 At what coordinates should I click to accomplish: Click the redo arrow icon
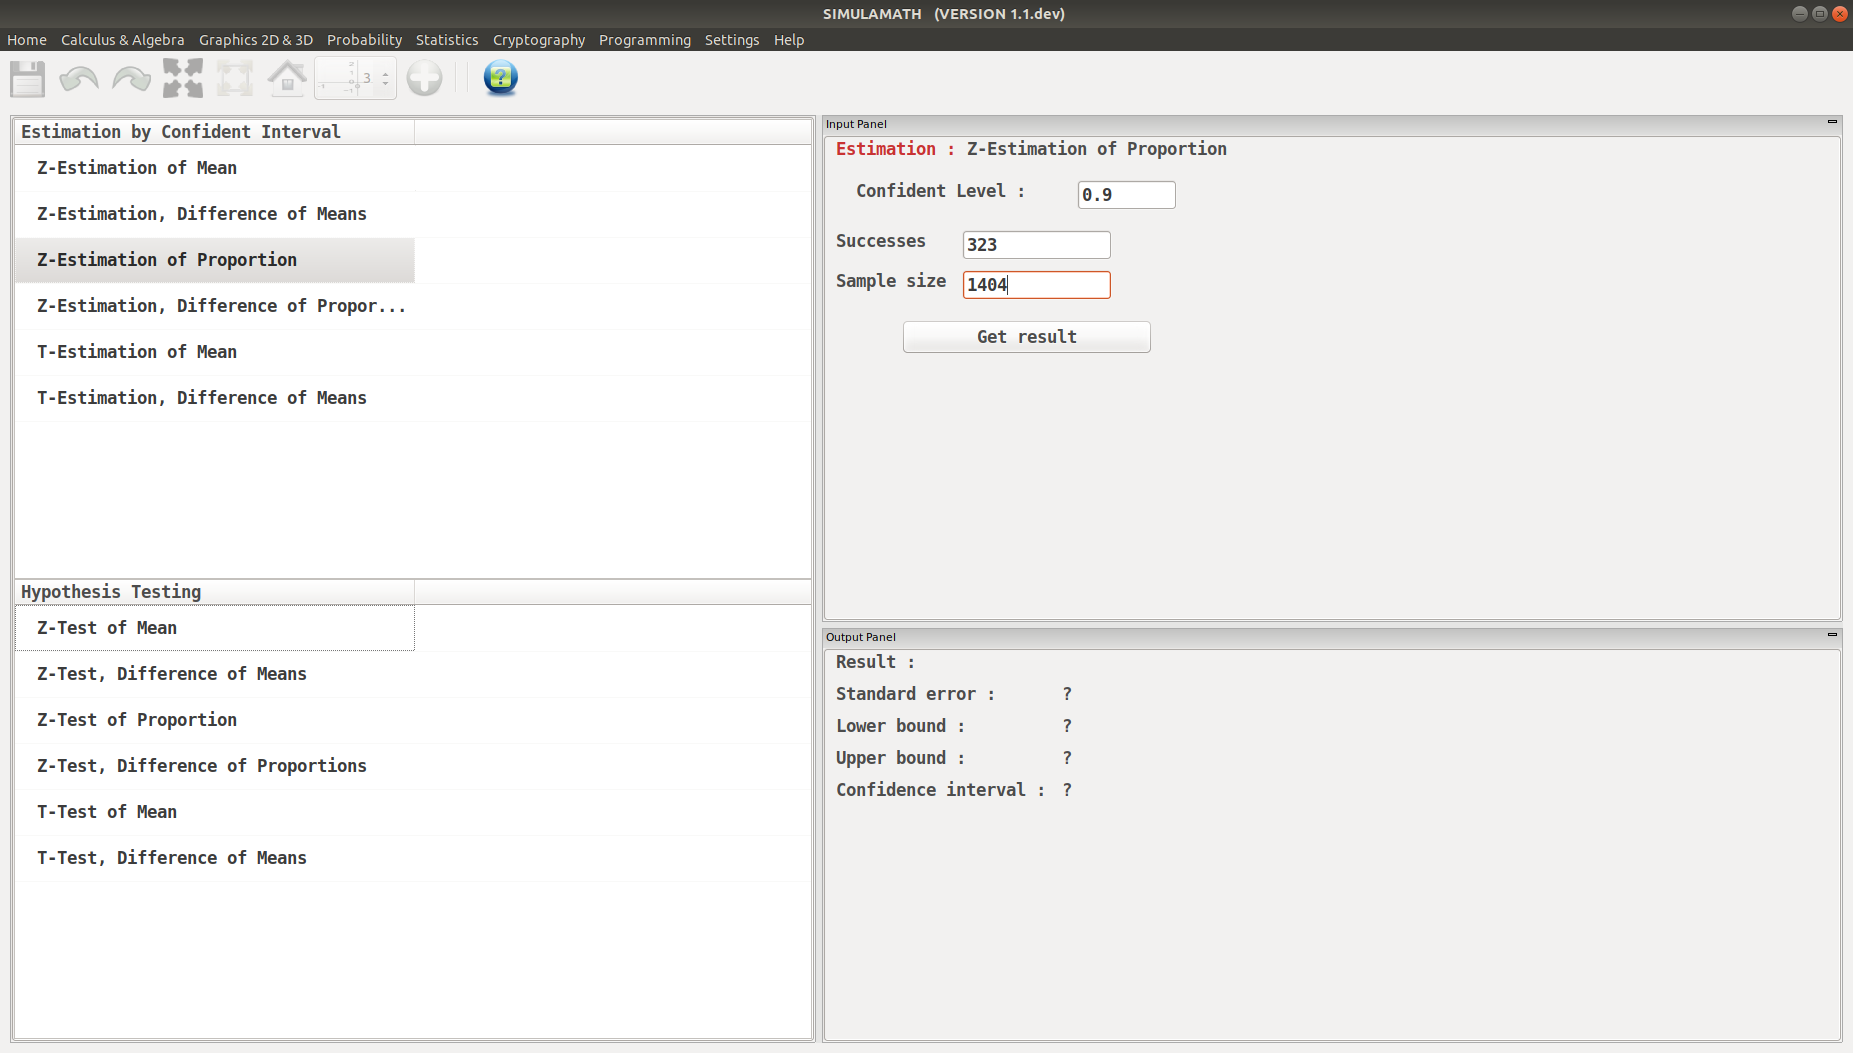[x=131, y=78]
